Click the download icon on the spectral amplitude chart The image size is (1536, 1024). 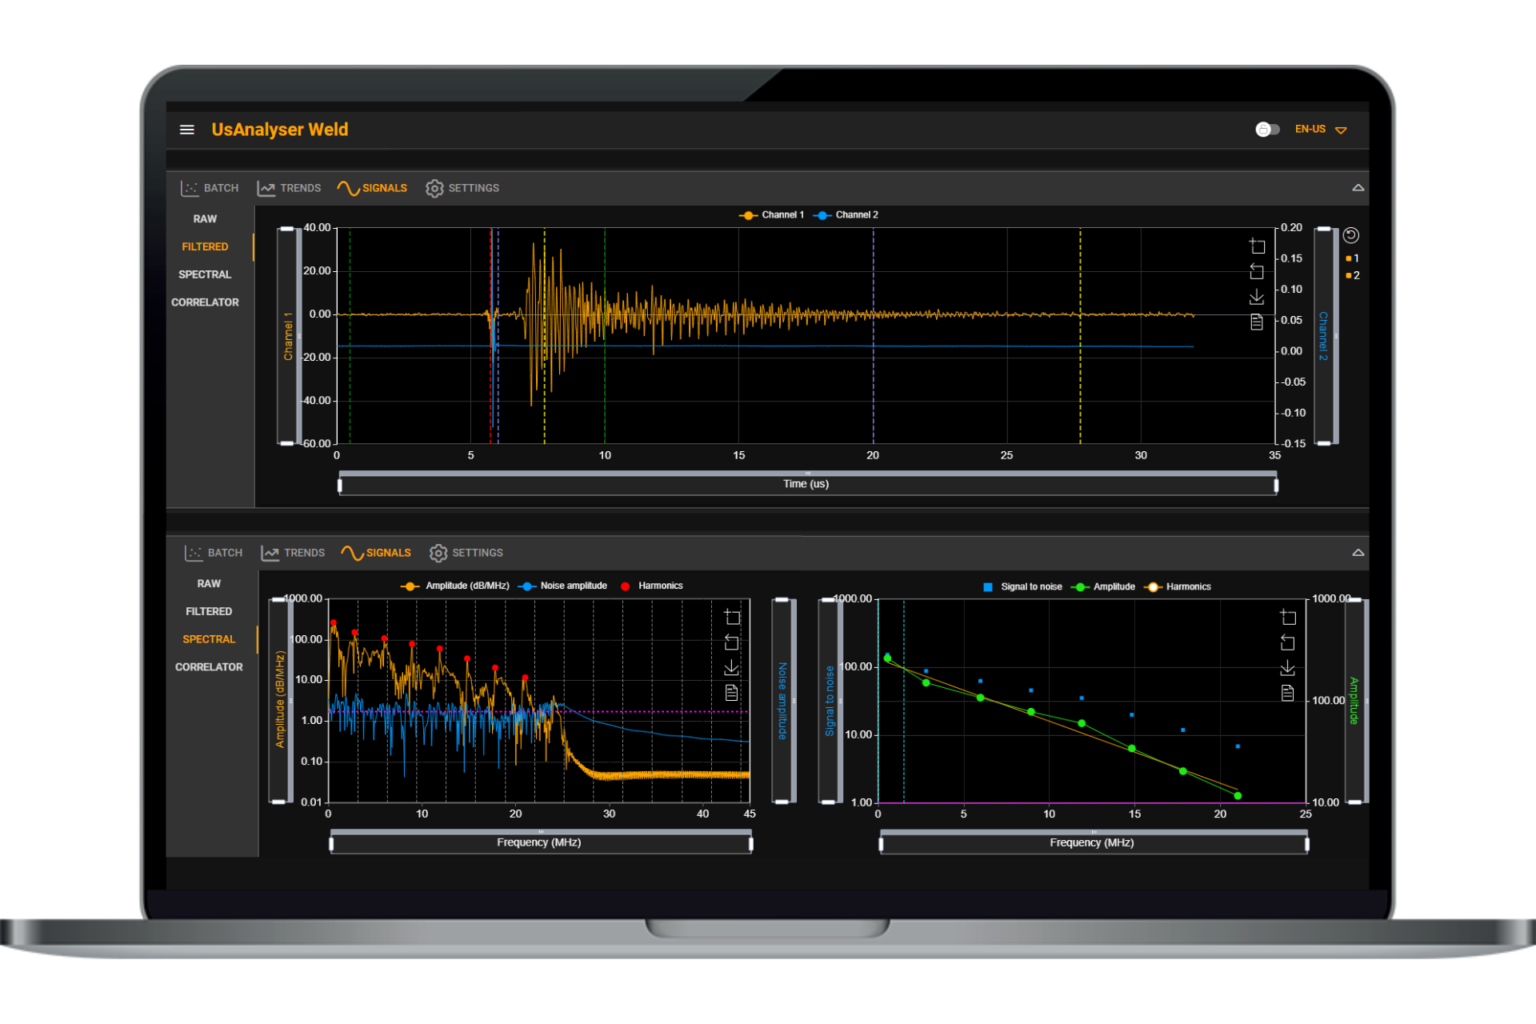pos(735,667)
